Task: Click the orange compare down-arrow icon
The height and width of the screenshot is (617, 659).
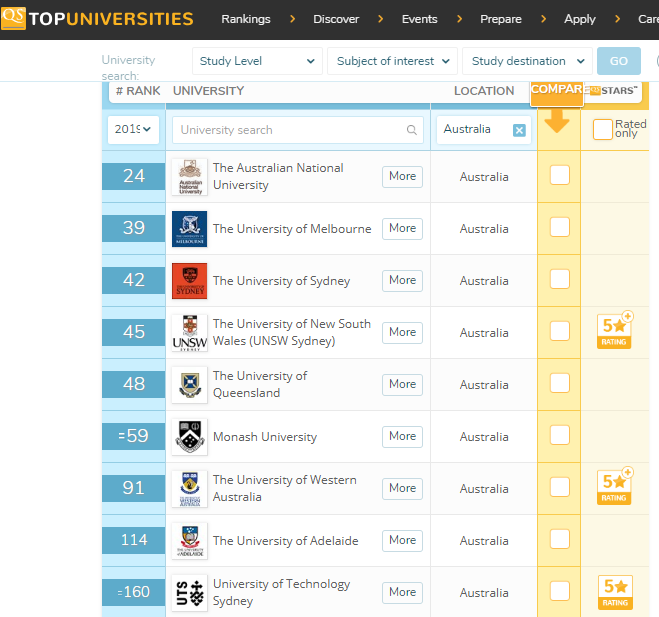Action: tap(558, 120)
